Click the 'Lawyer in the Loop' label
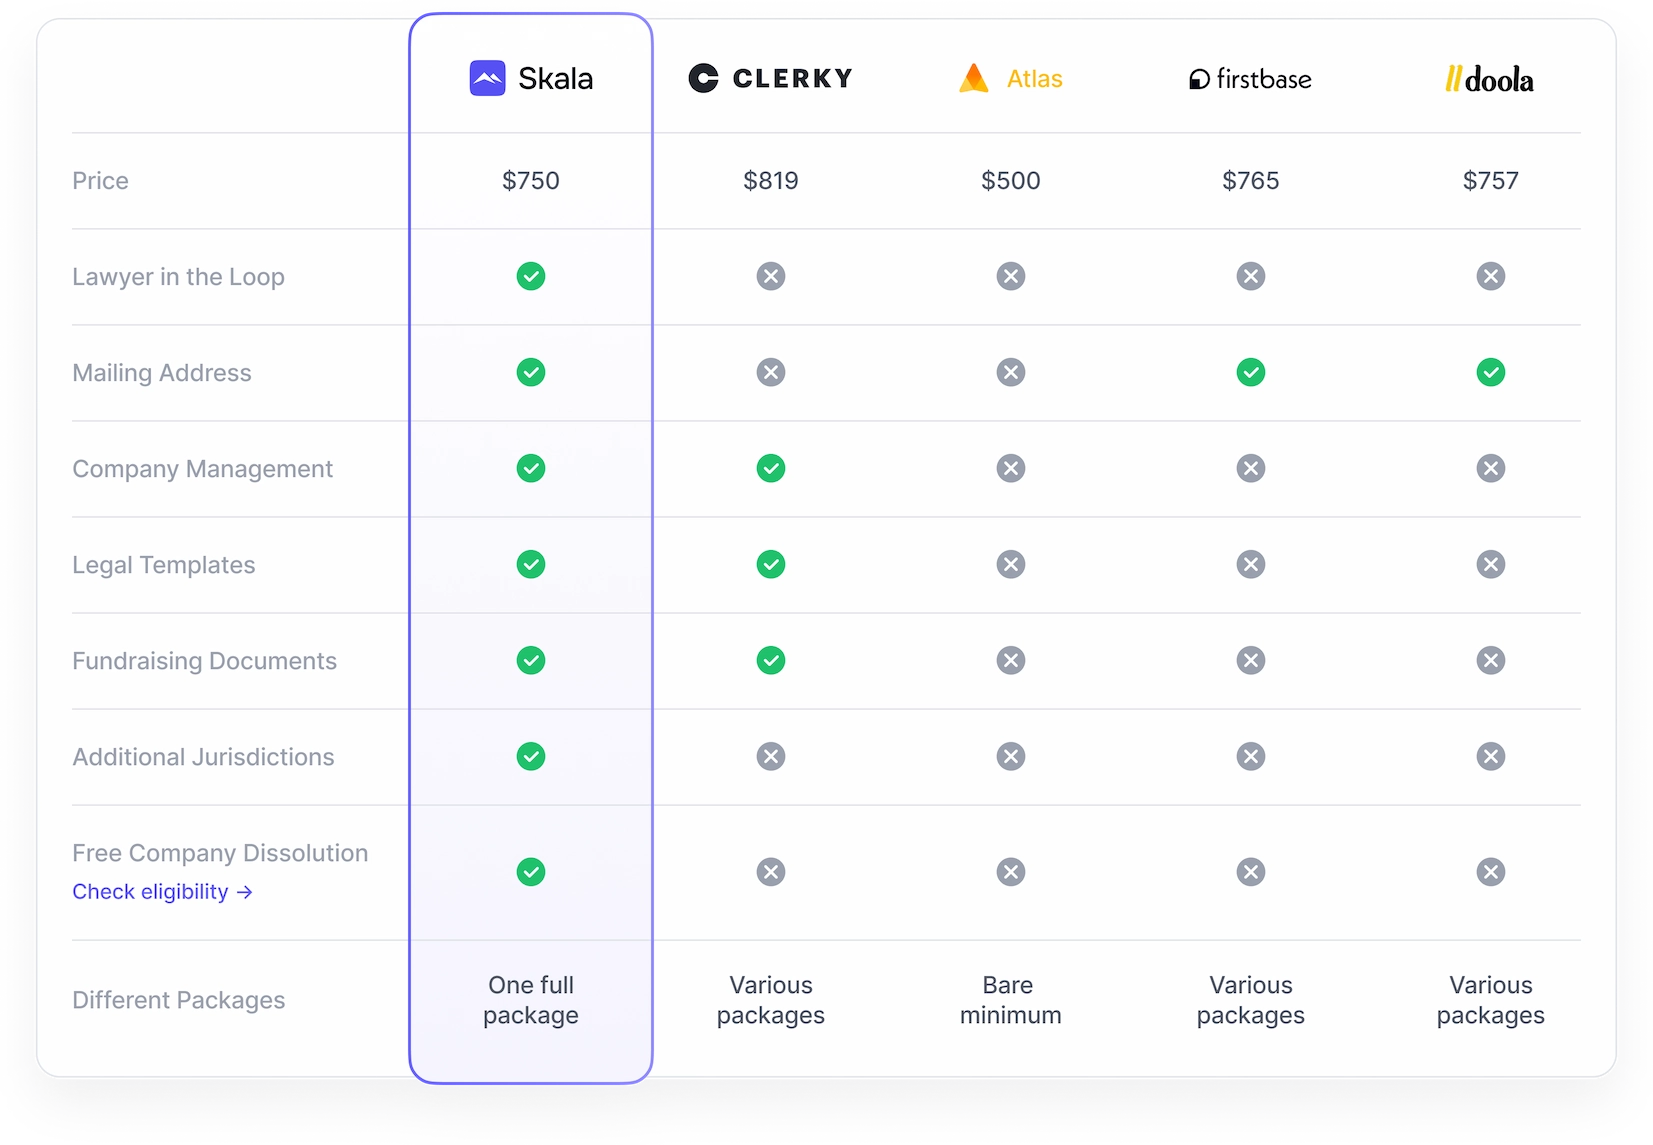This screenshot has width=1653, height=1145. pyautogui.click(x=178, y=277)
